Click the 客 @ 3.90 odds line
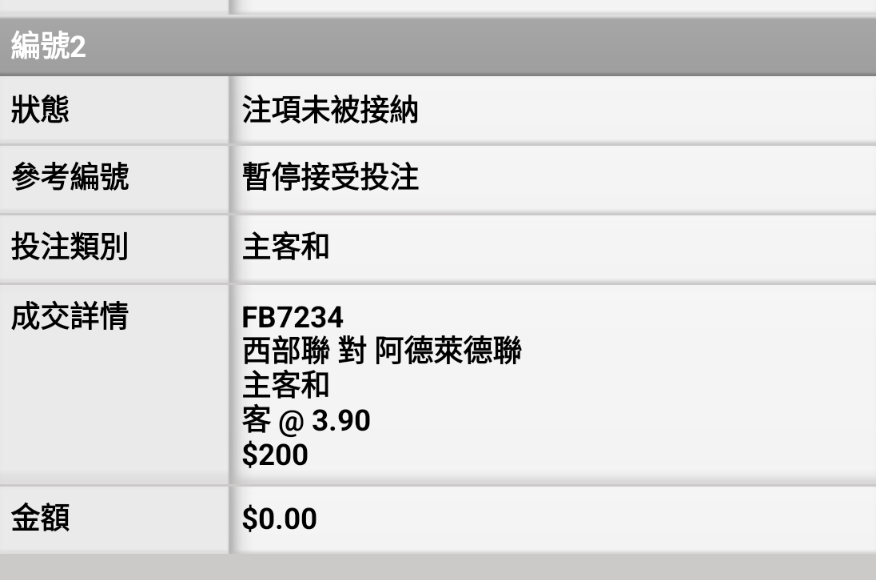The width and height of the screenshot is (876, 580). pos(306,420)
